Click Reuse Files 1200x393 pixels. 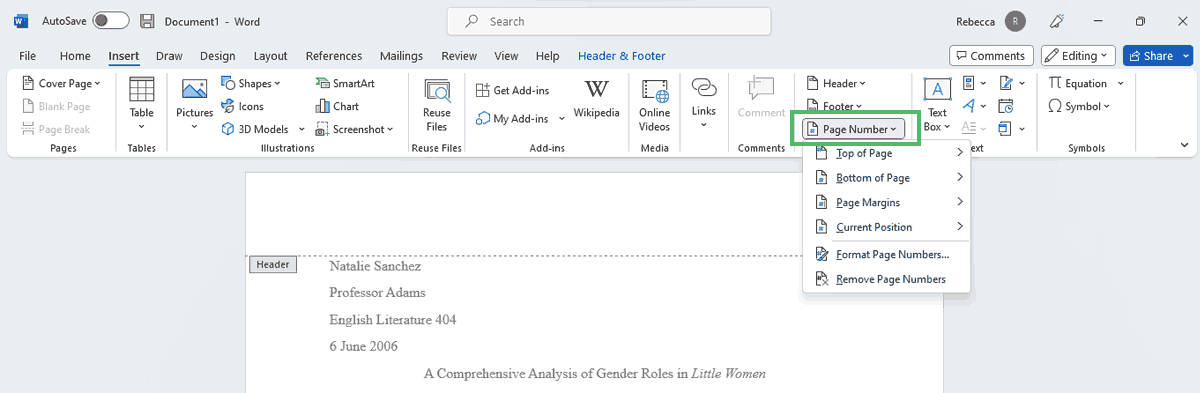tap(437, 105)
